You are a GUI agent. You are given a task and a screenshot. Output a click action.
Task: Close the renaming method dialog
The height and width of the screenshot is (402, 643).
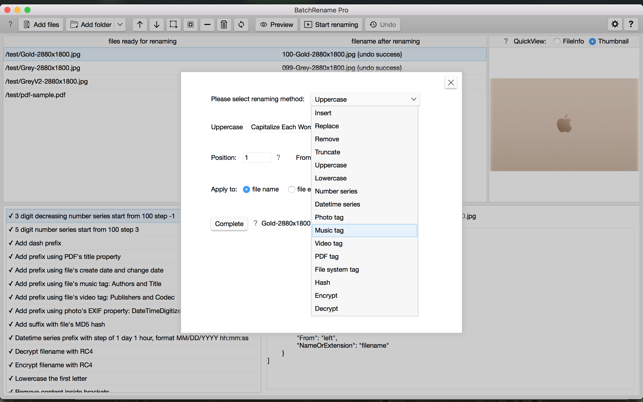click(x=451, y=82)
